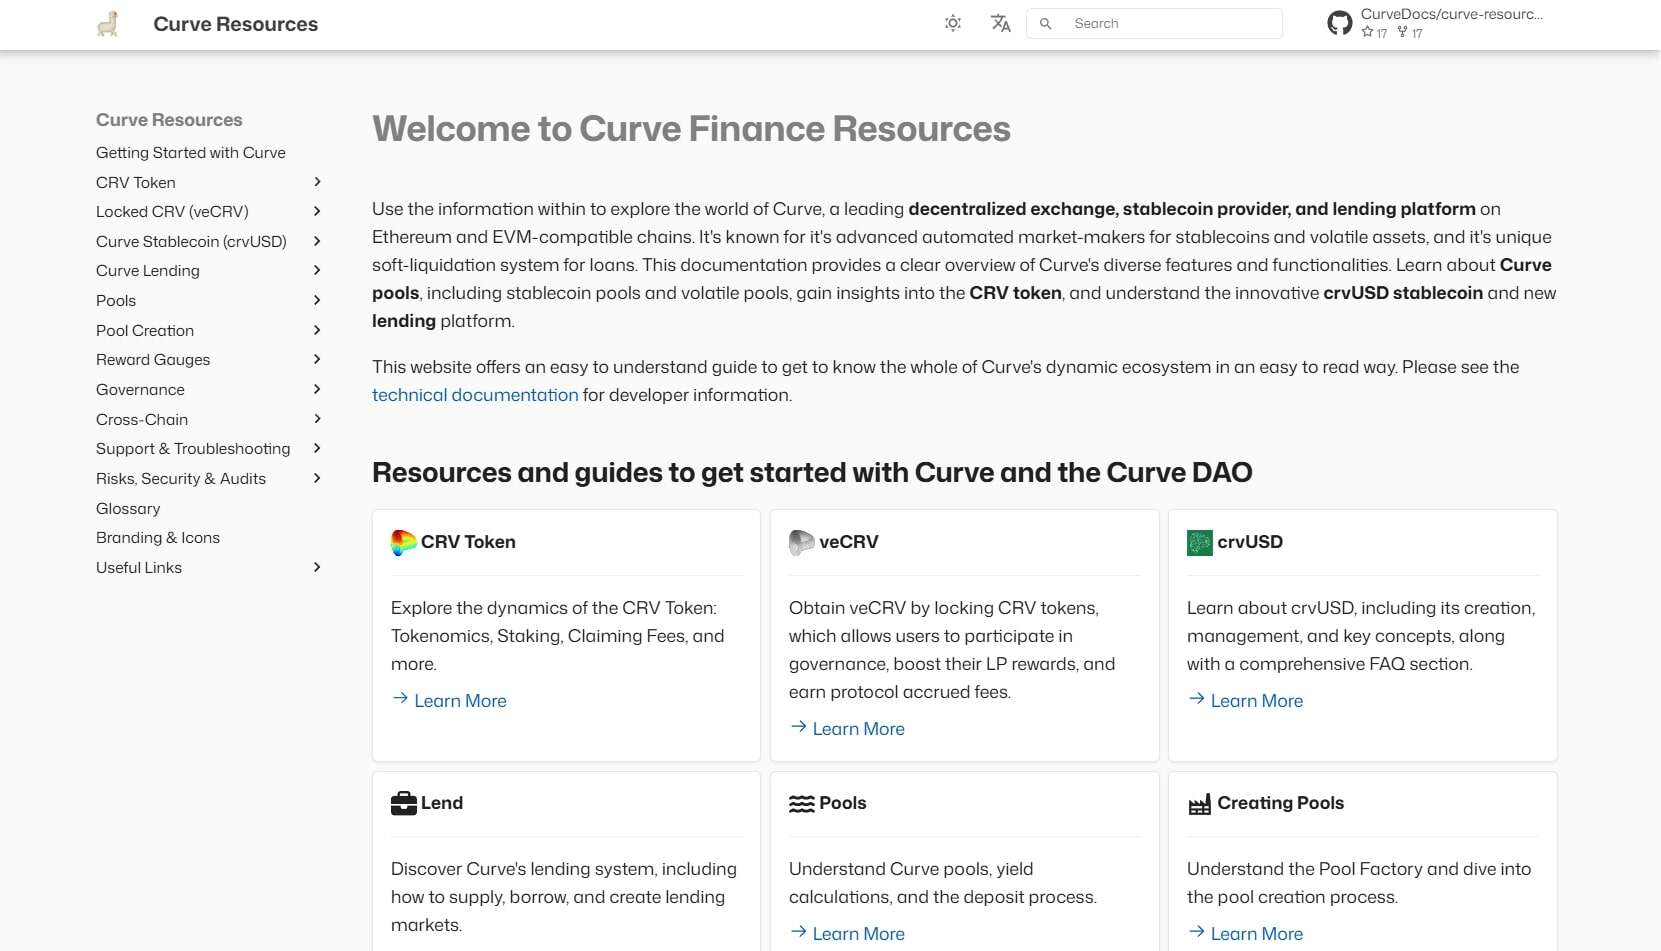Image resolution: width=1661 pixels, height=951 pixels.
Task: Expand Locked CRV (veCRV) sidebar section
Action: pyautogui.click(x=317, y=211)
